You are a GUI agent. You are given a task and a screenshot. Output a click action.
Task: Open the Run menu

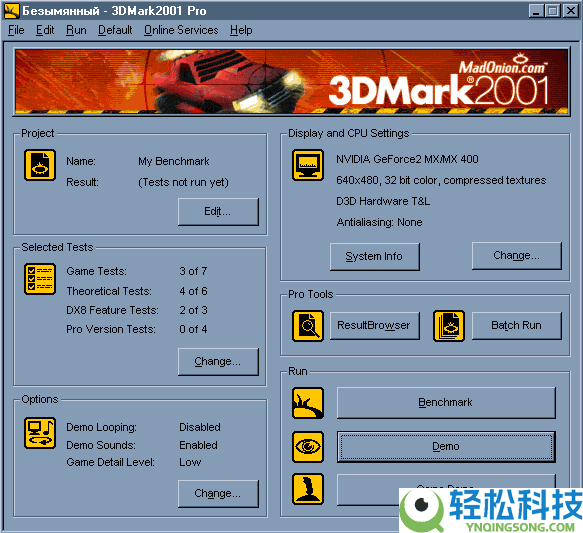point(76,30)
